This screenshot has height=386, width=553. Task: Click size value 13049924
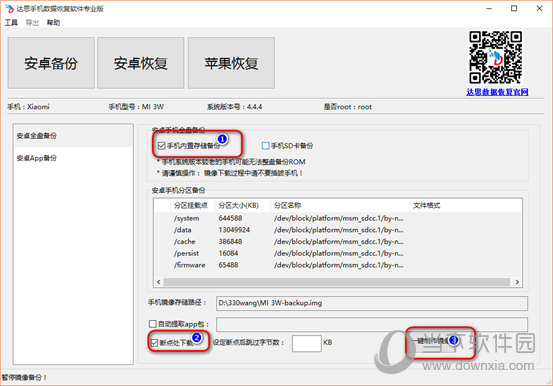pyautogui.click(x=234, y=230)
